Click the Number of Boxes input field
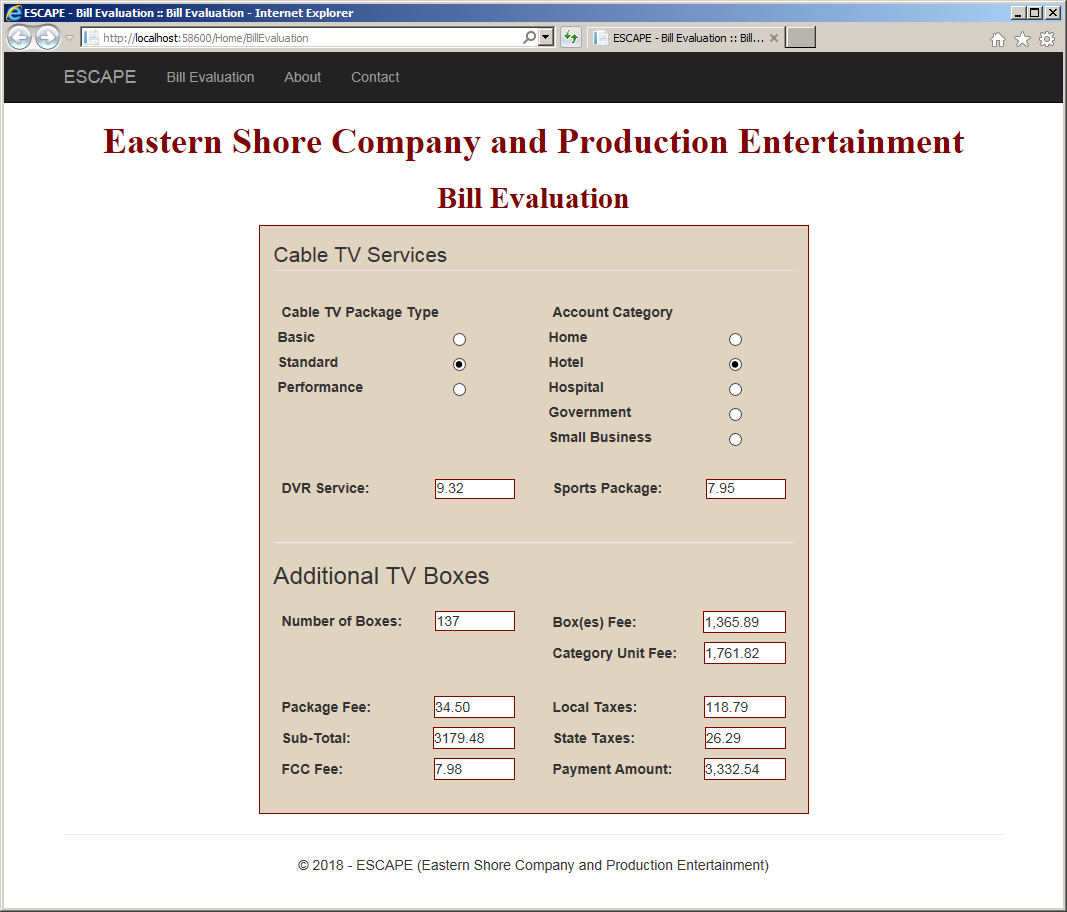Screen dimensions: 1067x912 click(475, 621)
